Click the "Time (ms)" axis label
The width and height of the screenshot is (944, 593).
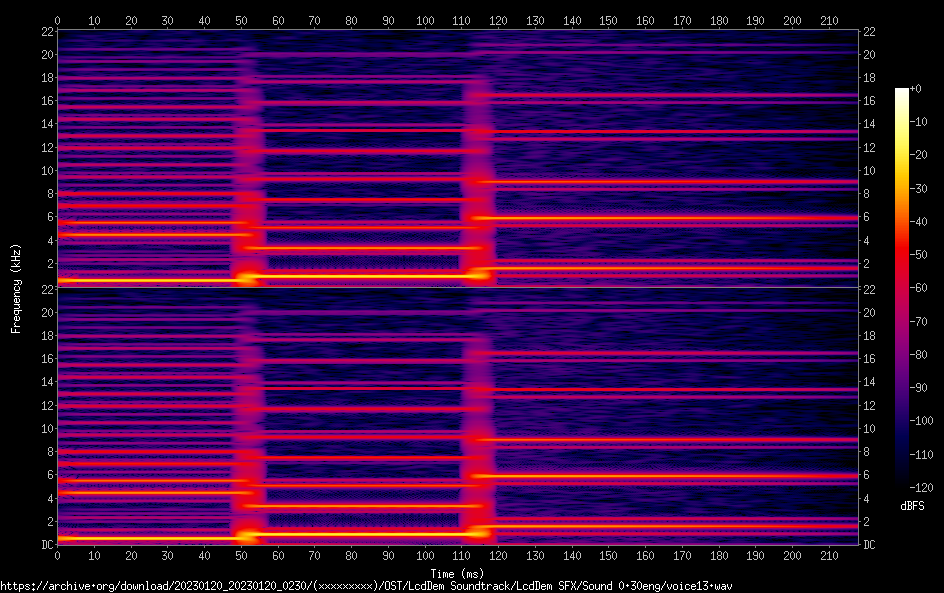click(457, 572)
